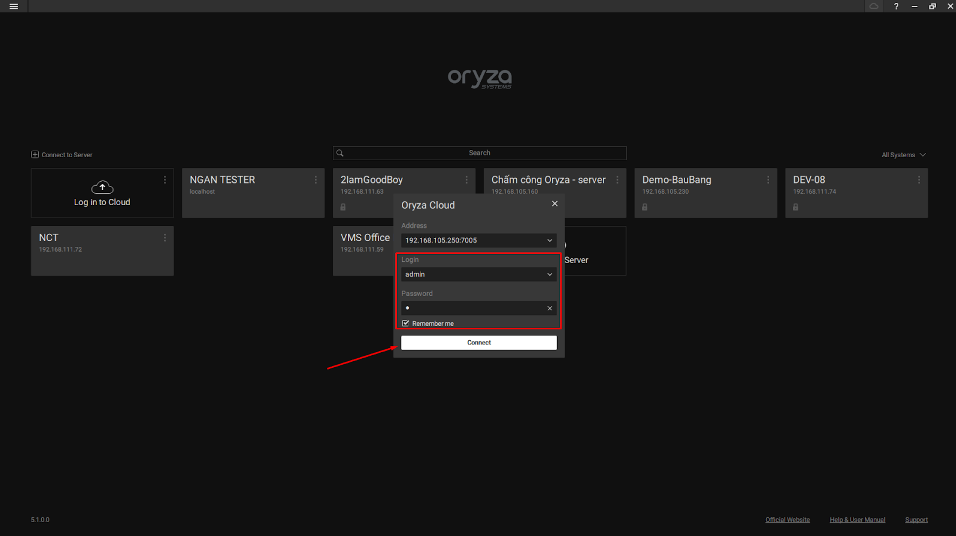Viewport: 956px width, 536px height.
Task: Expand the Address dropdown
Action: [549, 240]
